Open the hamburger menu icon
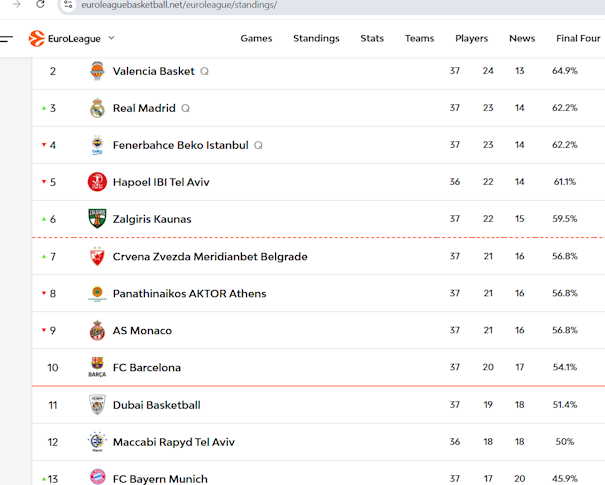 [7, 39]
